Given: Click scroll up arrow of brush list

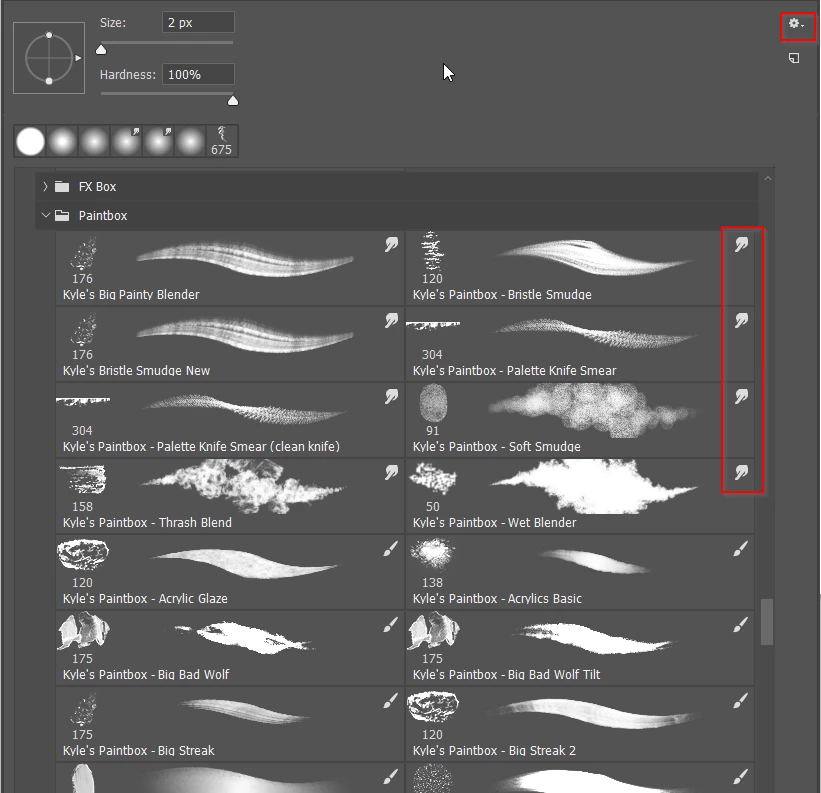Looking at the screenshot, I should click(x=768, y=178).
